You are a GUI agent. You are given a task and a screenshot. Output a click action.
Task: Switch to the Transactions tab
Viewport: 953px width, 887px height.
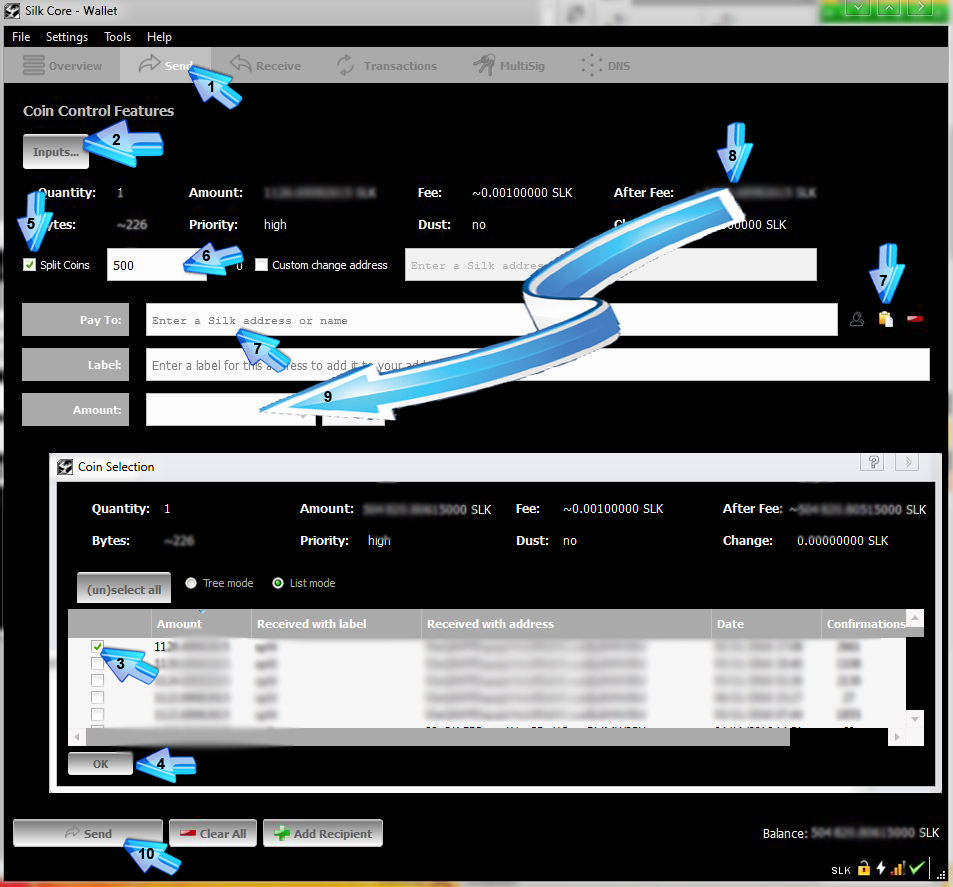387,65
